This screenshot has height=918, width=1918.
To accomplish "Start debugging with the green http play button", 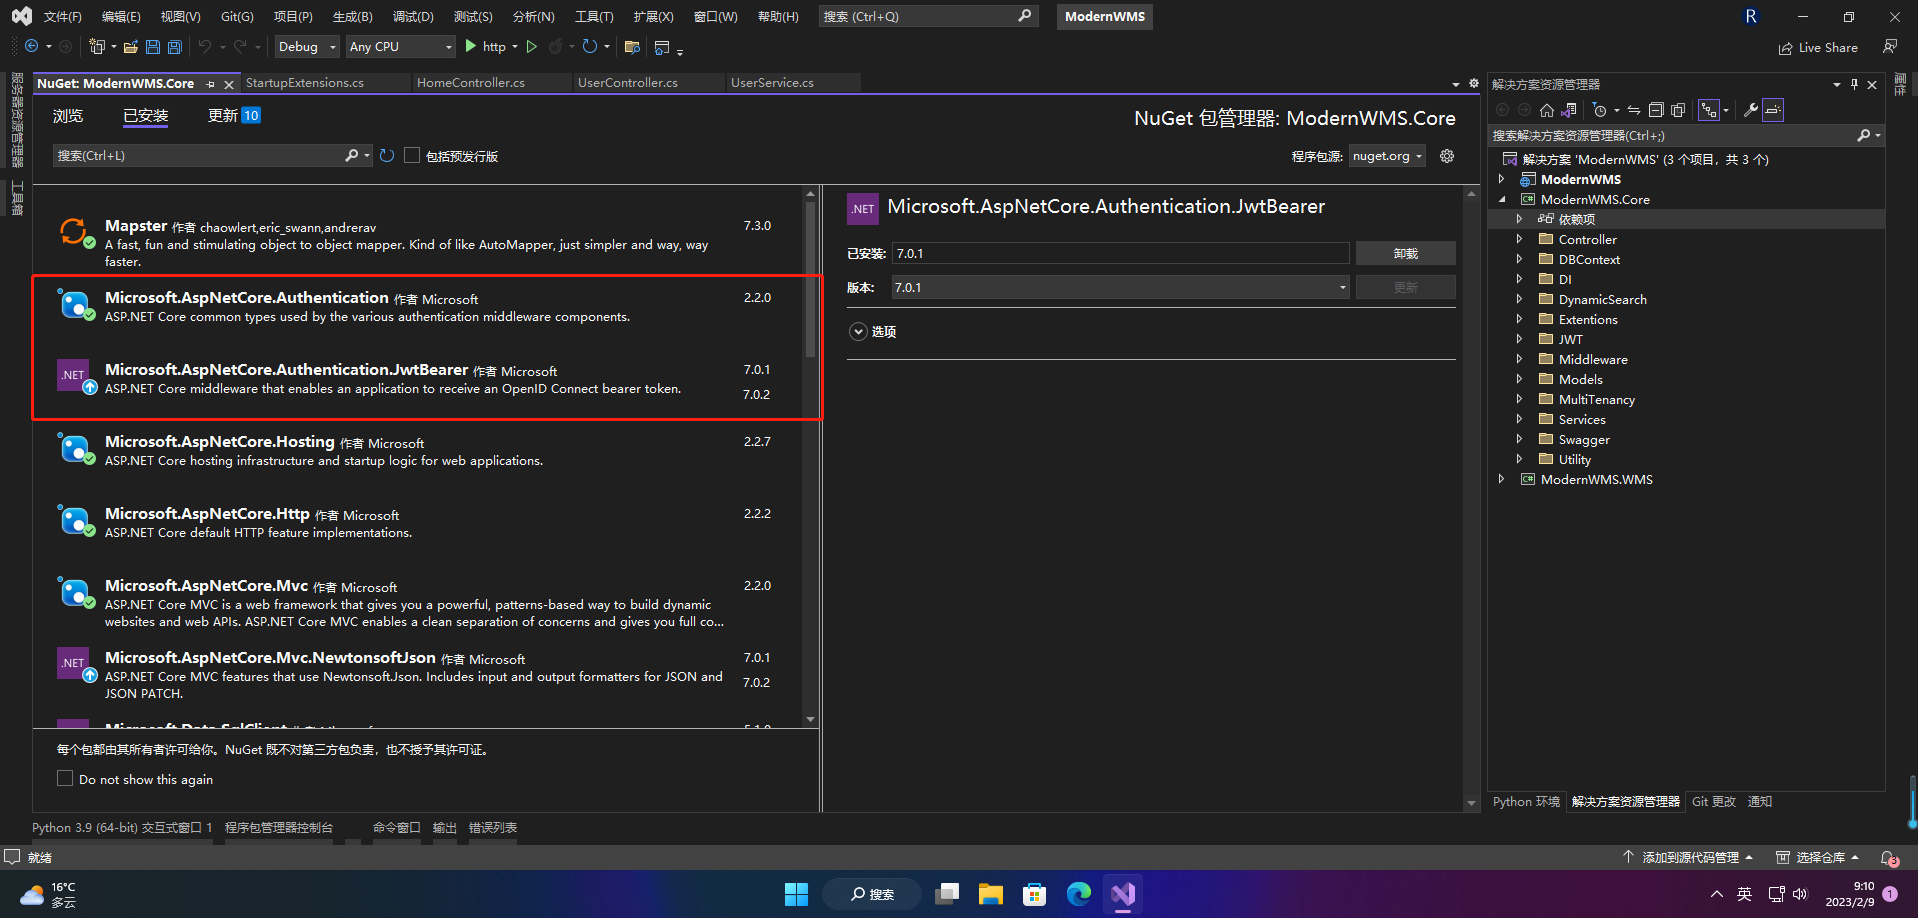I will click(x=485, y=46).
